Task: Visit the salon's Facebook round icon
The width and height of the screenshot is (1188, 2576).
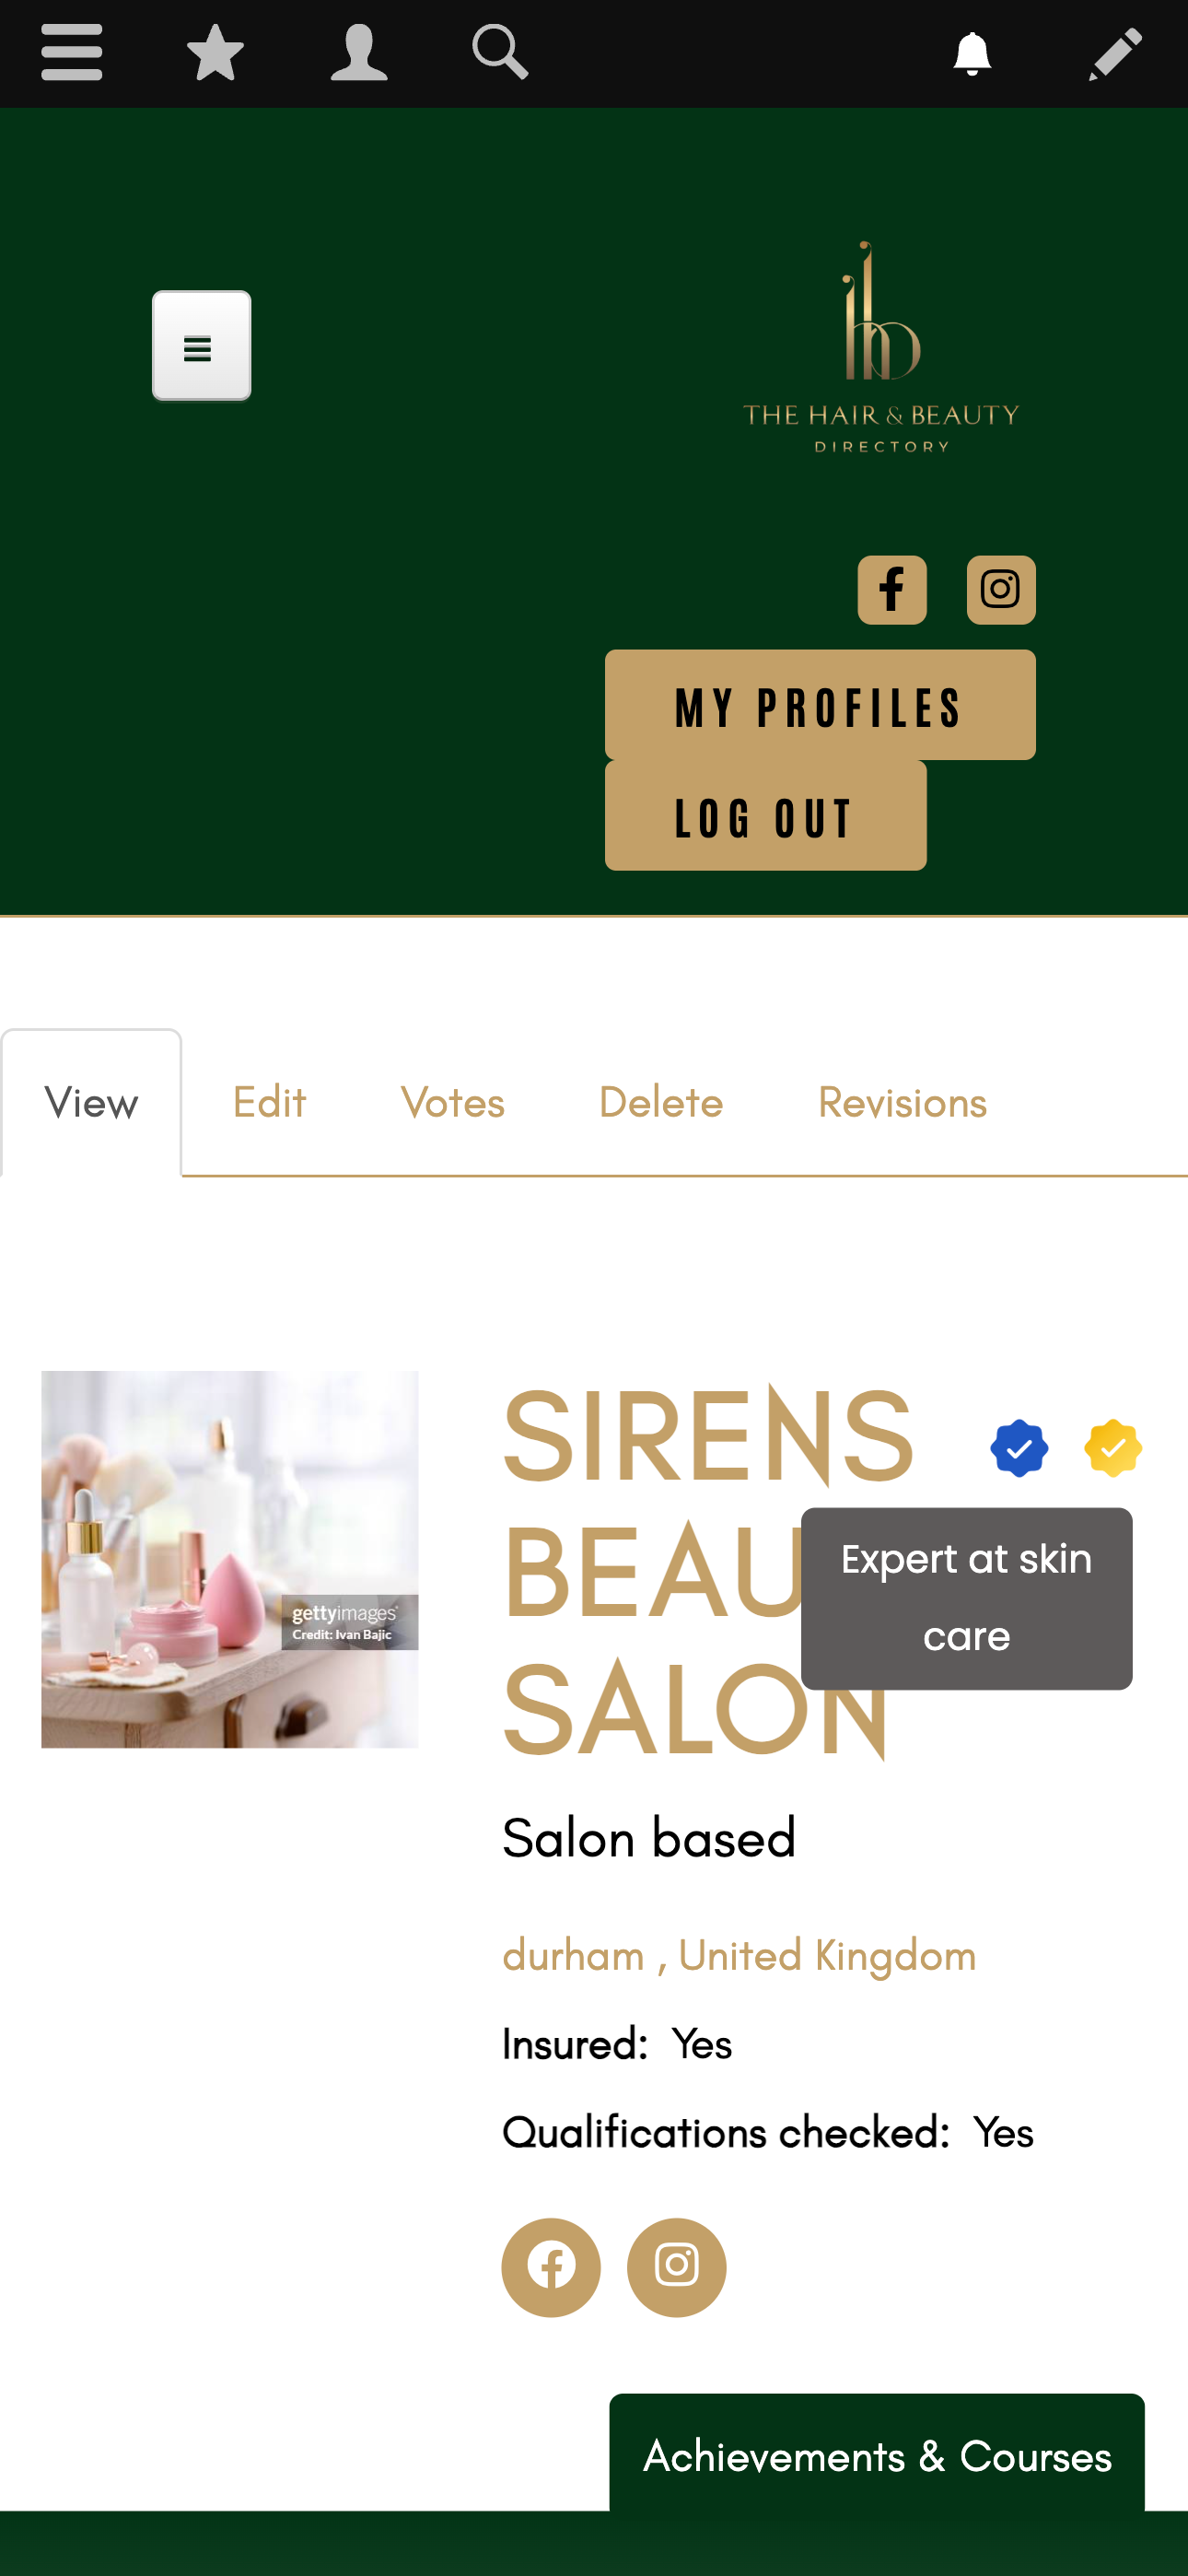Action: [x=551, y=2267]
